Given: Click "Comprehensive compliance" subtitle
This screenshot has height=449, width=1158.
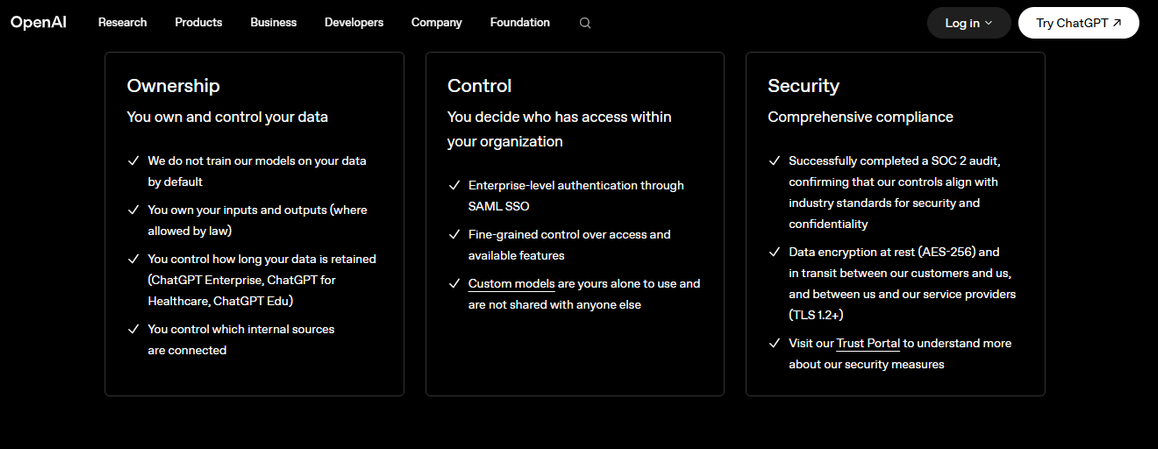Looking at the screenshot, I should pyautogui.click(x=860, y=117).
